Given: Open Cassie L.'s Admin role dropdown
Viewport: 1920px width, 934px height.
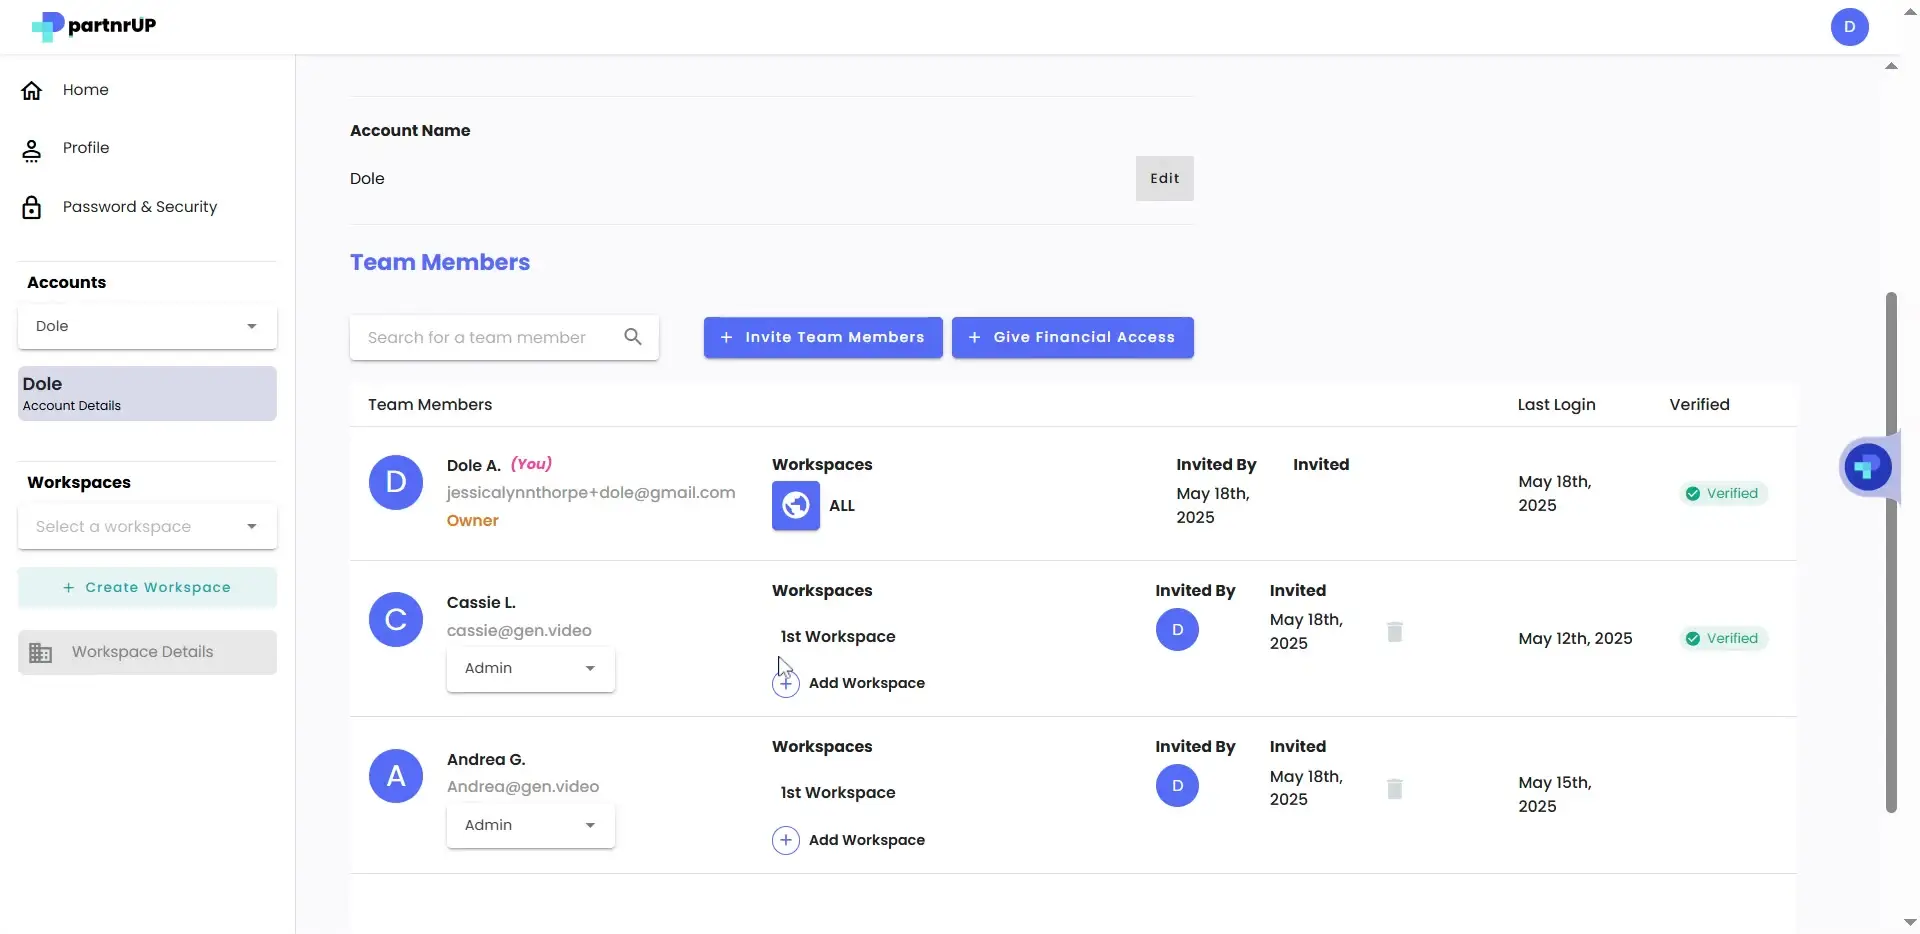Looking at the screenshot, I should tap(530, 669).
